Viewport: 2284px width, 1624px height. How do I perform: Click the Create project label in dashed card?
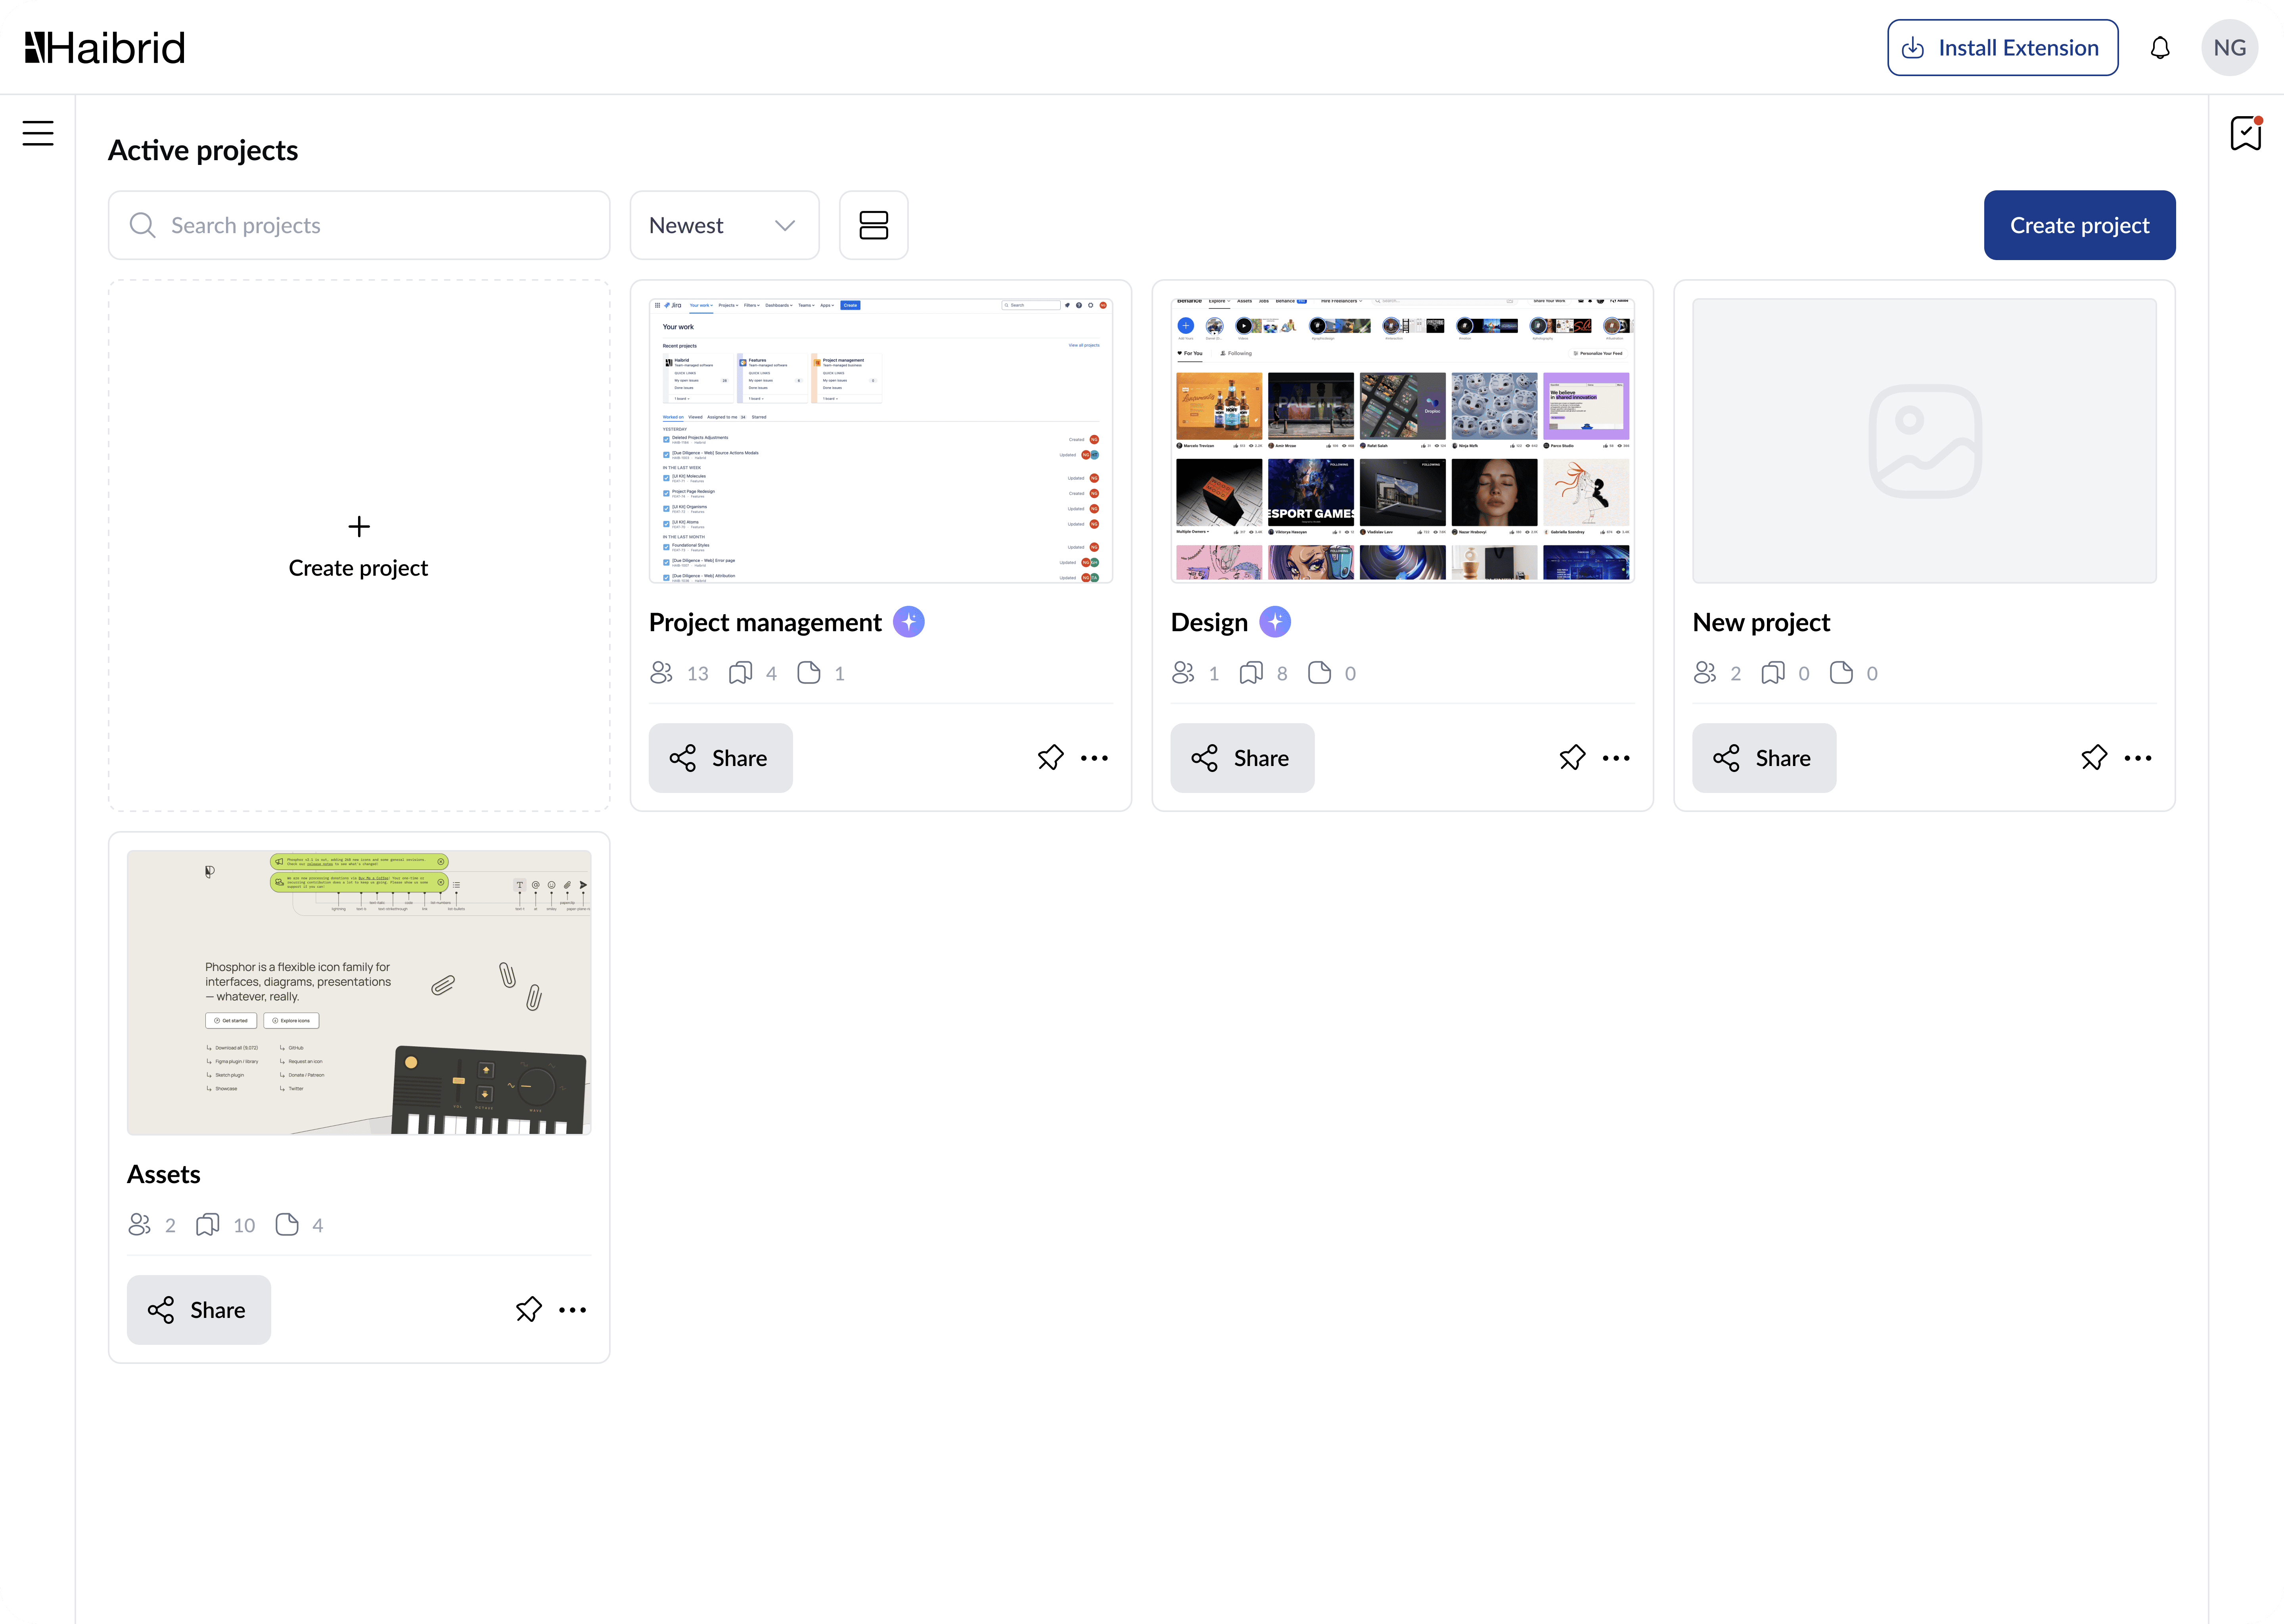(358, 568)
